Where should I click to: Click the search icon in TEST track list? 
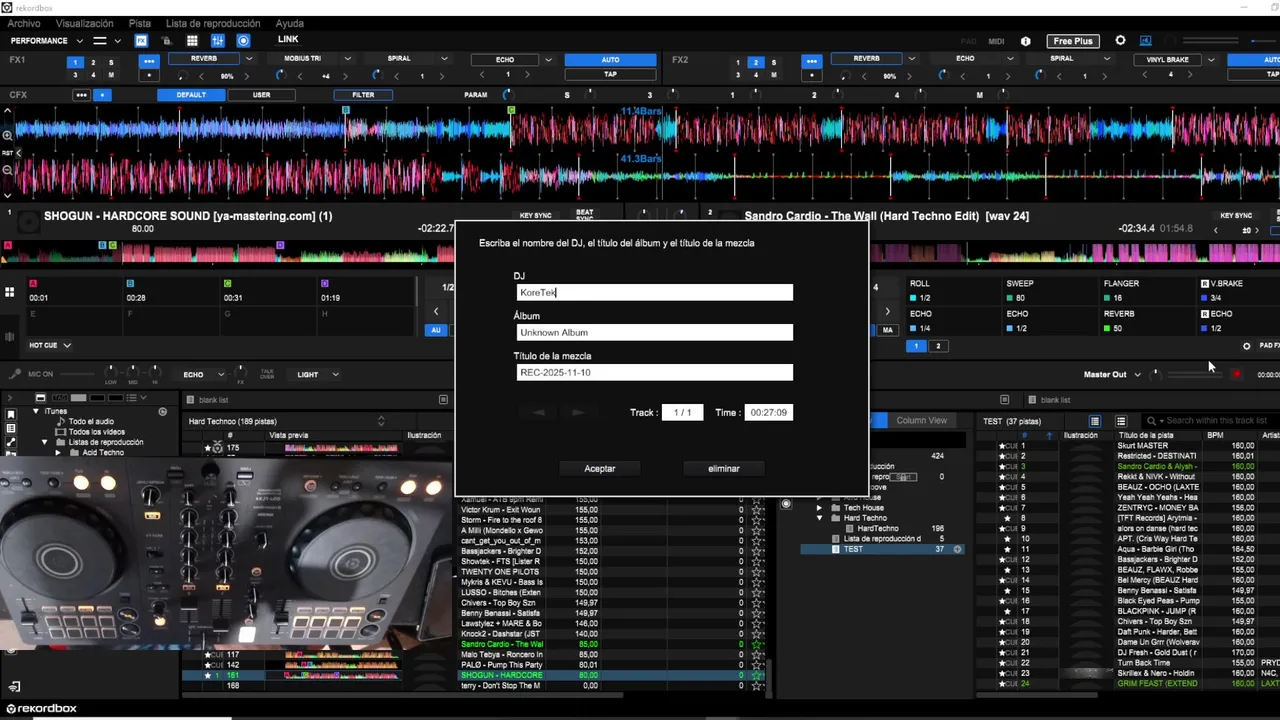pos(1152,421)
